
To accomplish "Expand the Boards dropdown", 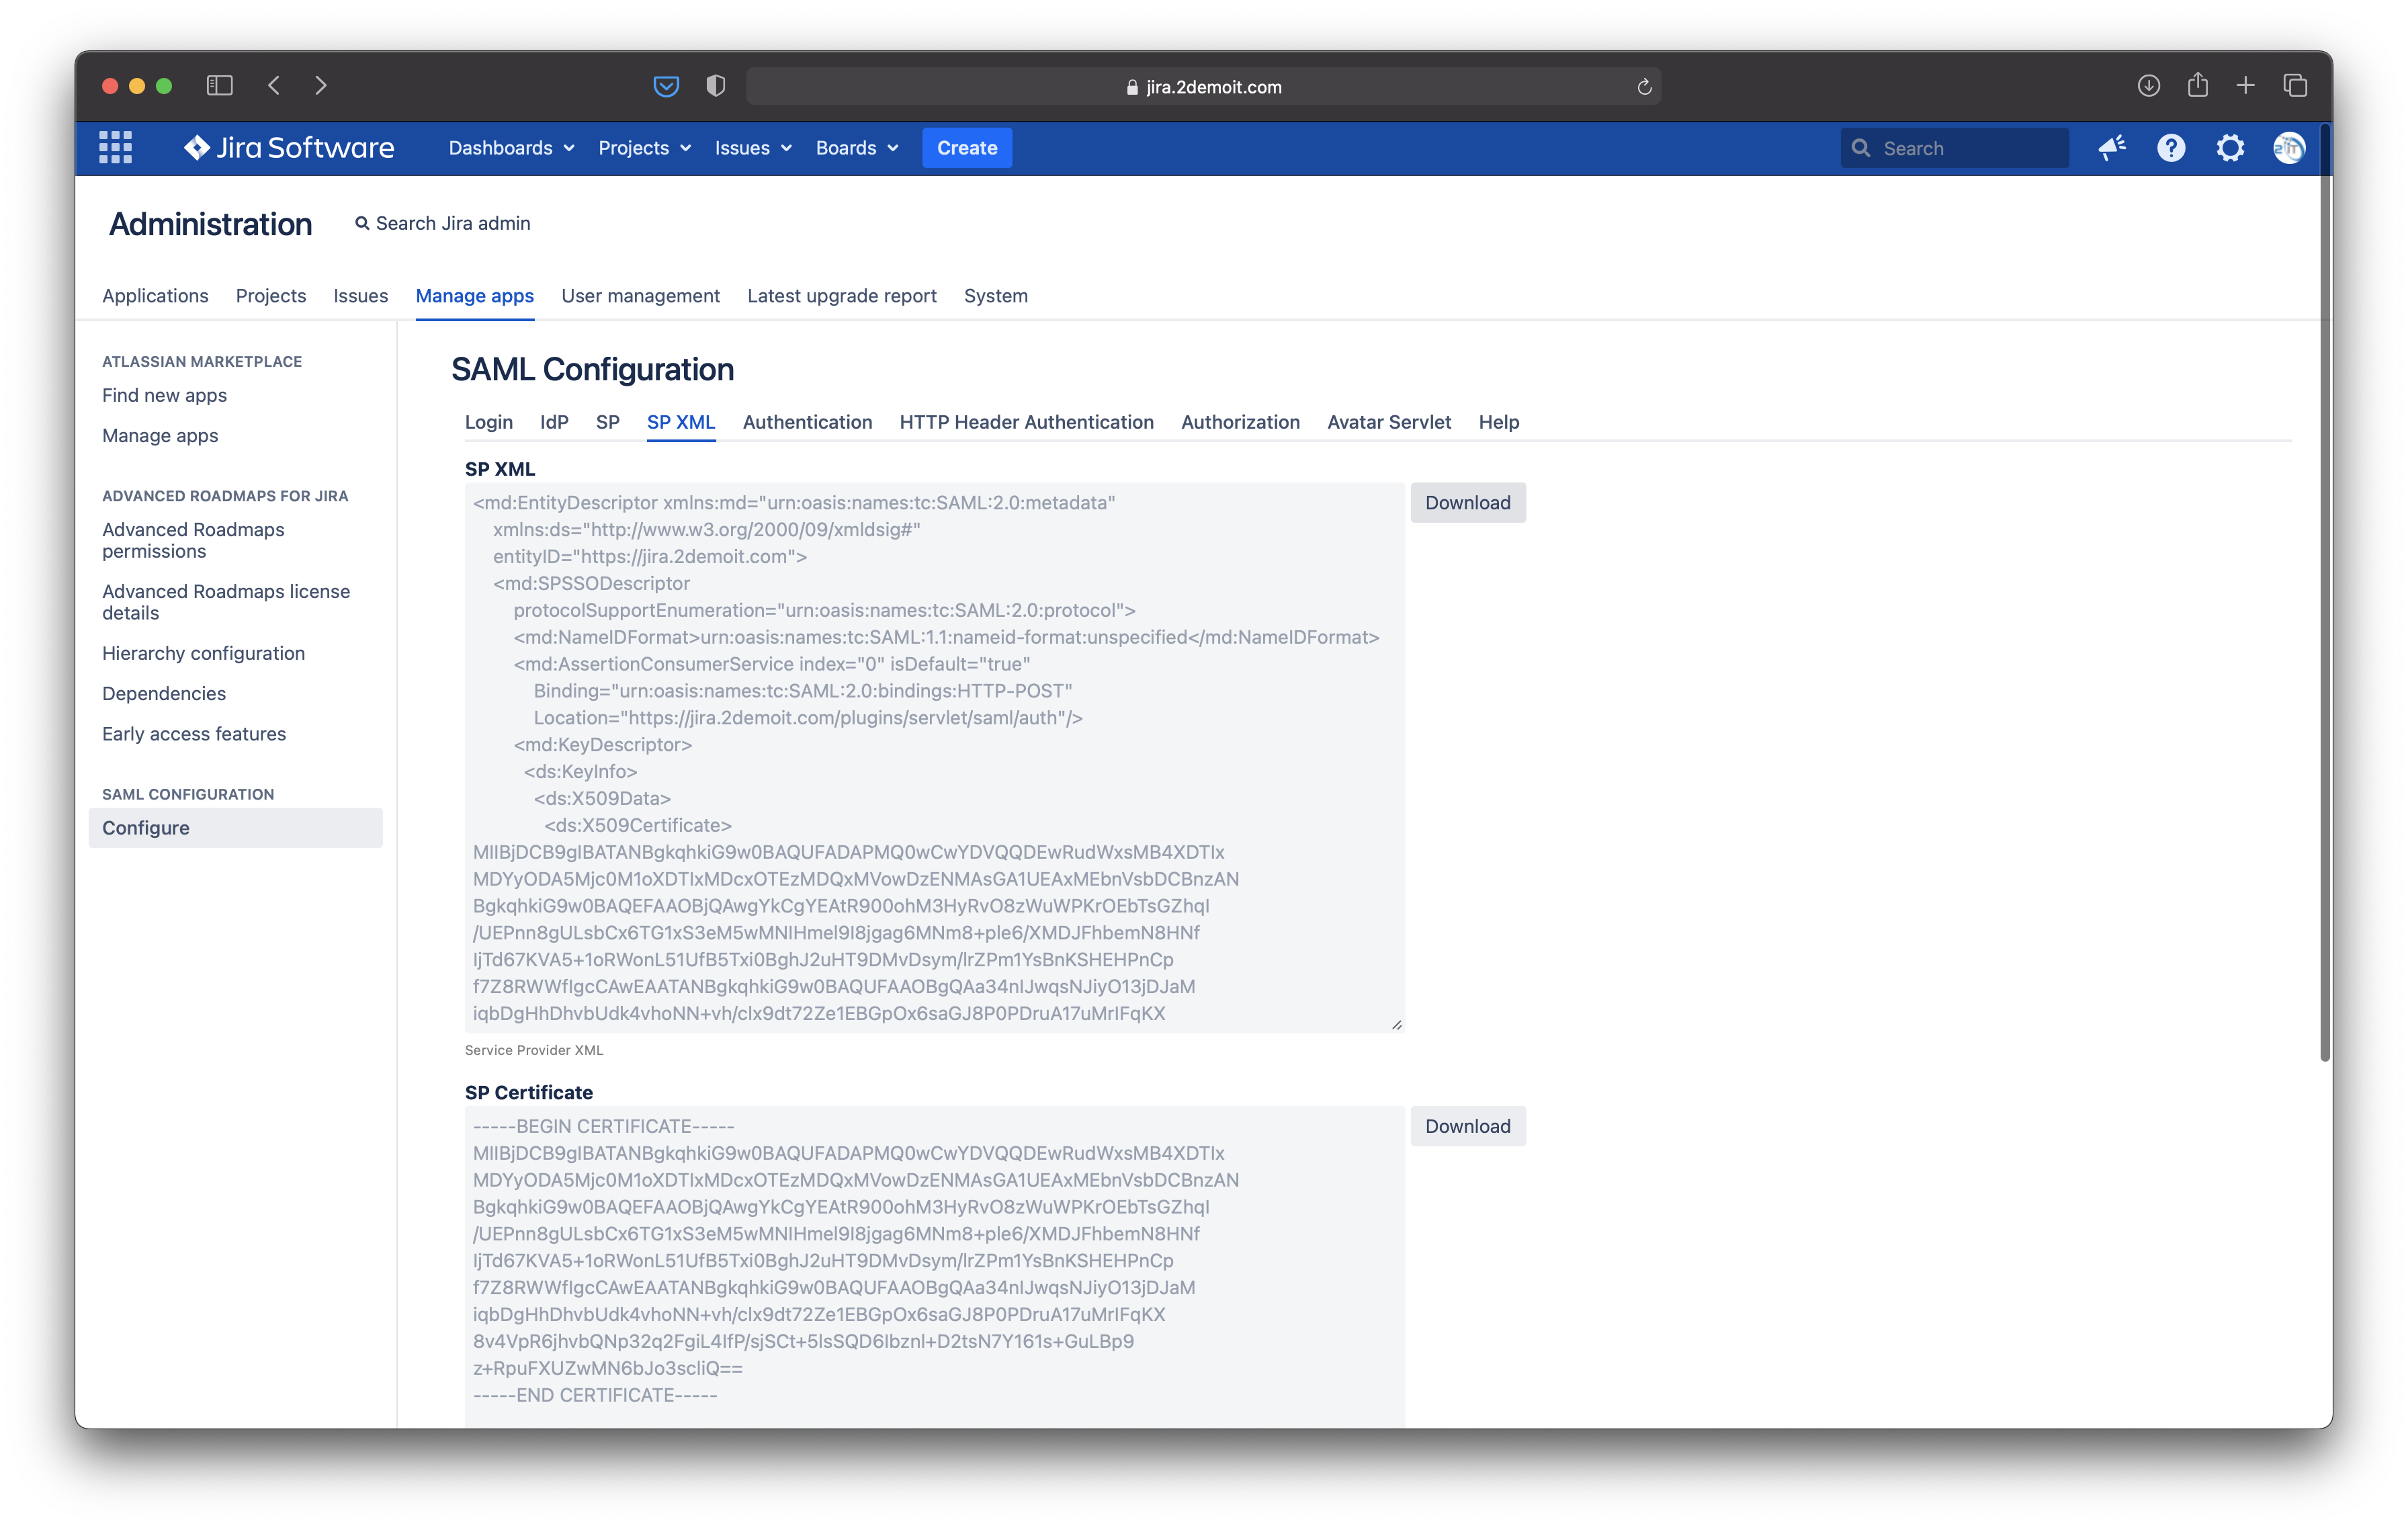I will click(x=857, y=148).
